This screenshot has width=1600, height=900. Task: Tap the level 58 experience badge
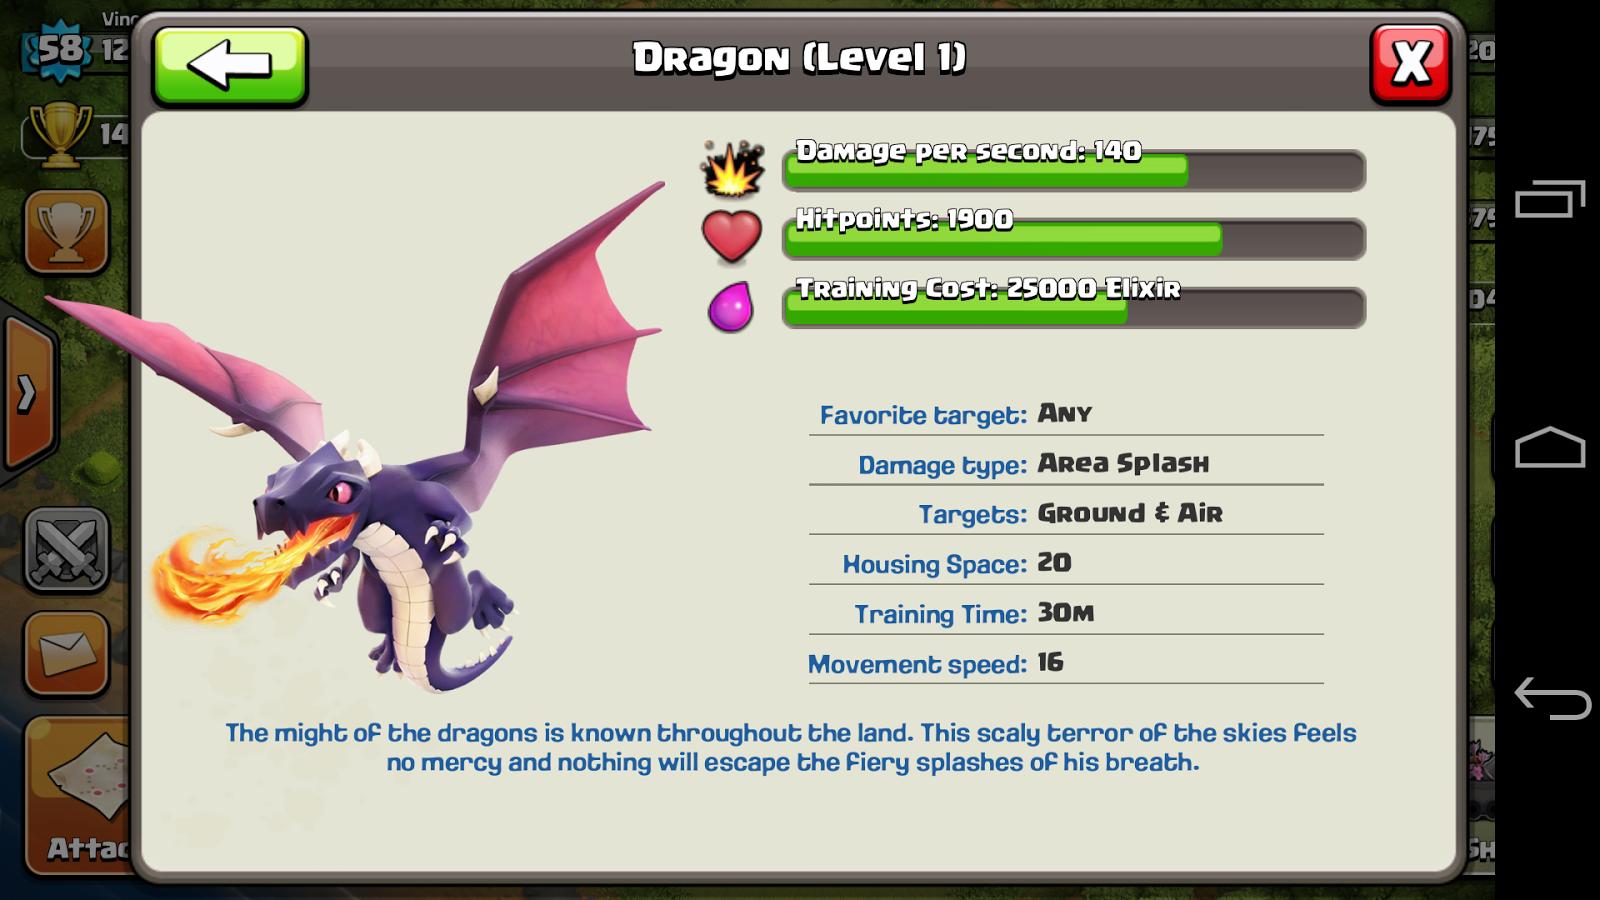click(x=60, y=50)
